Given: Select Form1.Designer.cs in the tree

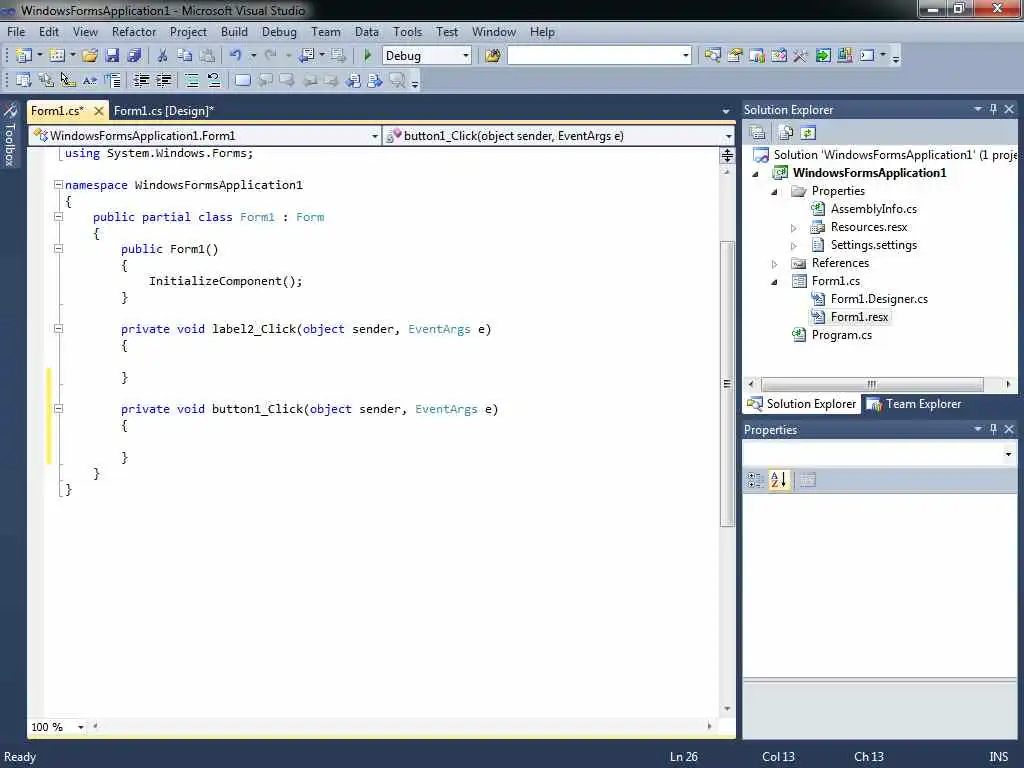Looking at the screenshot, I should (x=879, y=298).
